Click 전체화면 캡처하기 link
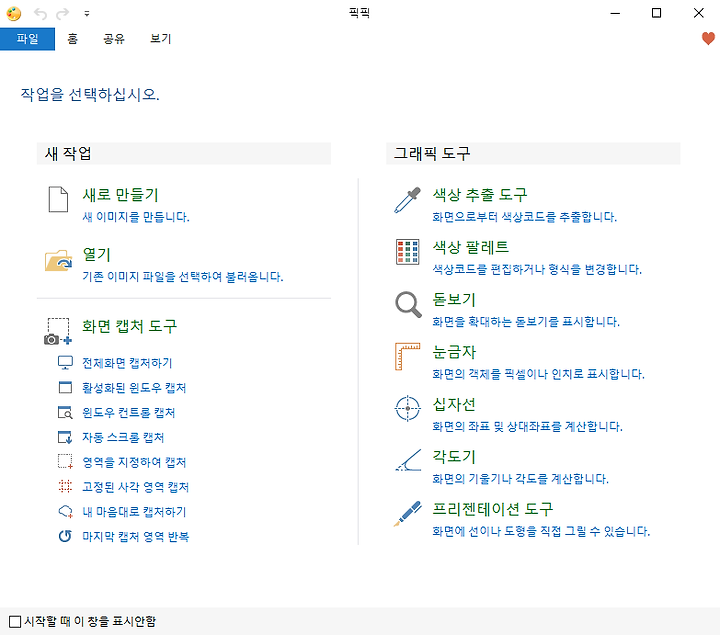Image resolution: width=720 pixels, height=635 pixels. [x=127, y=363]
